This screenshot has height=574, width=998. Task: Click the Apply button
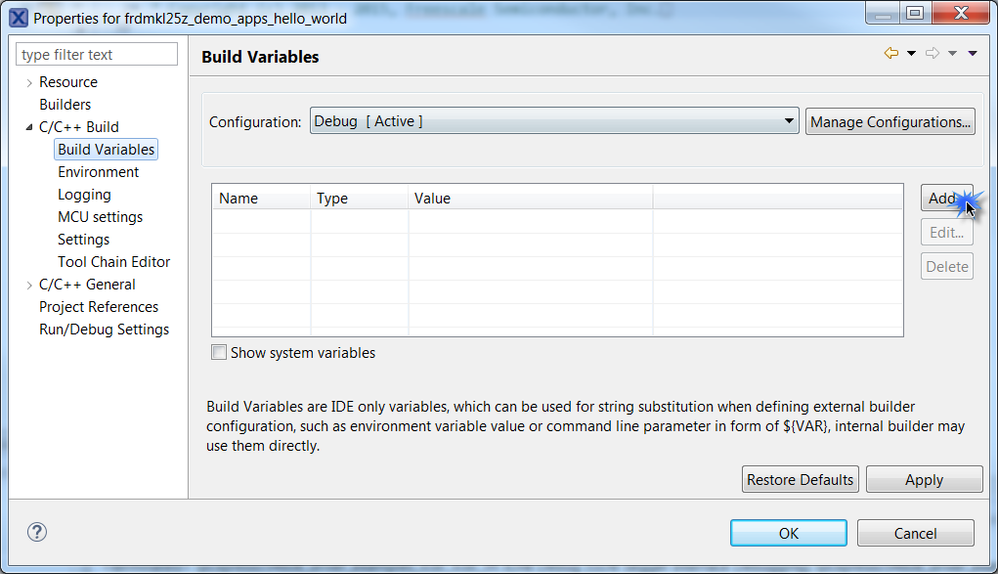tap(924, 479)
